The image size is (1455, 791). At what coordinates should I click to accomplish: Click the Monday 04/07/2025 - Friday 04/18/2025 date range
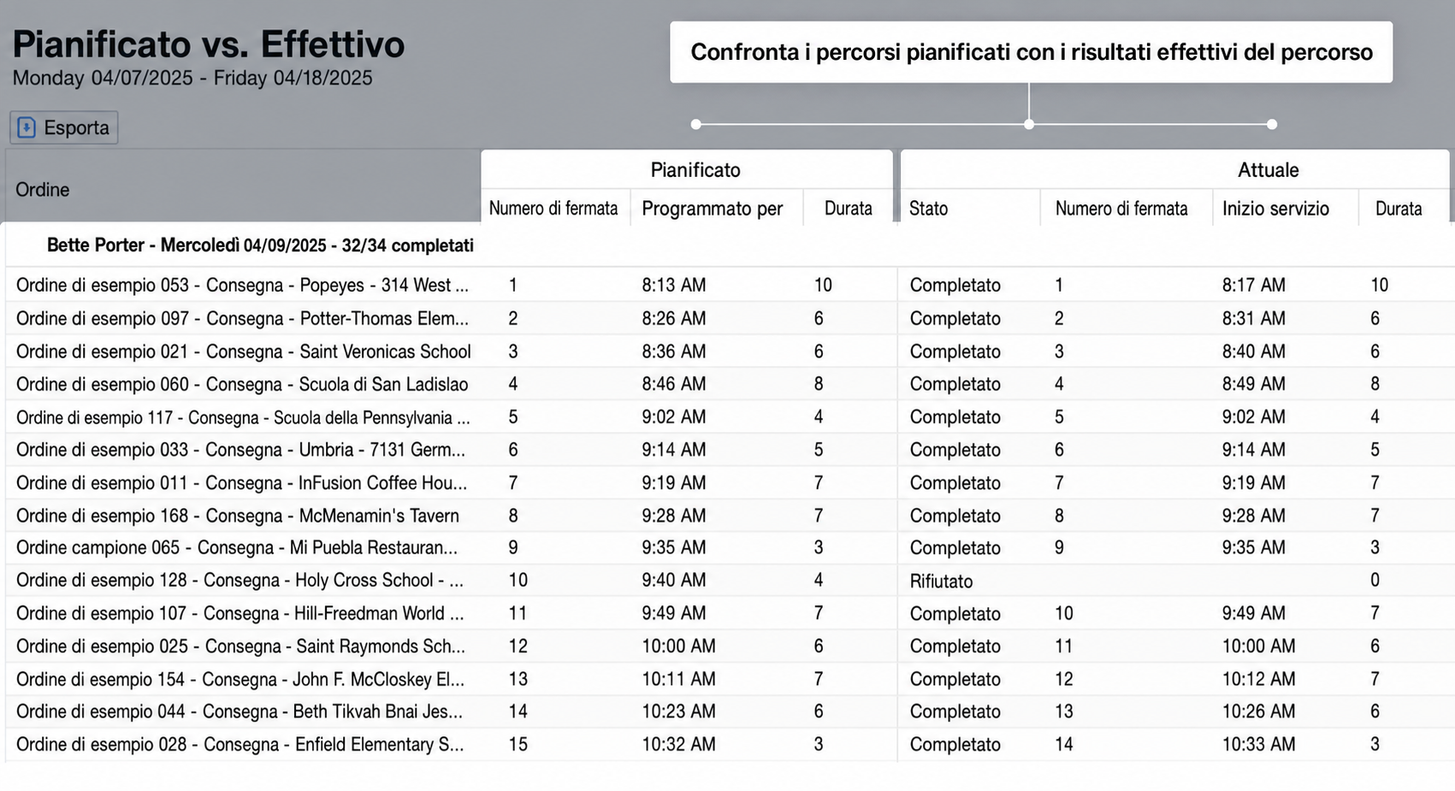coord(193,78)
